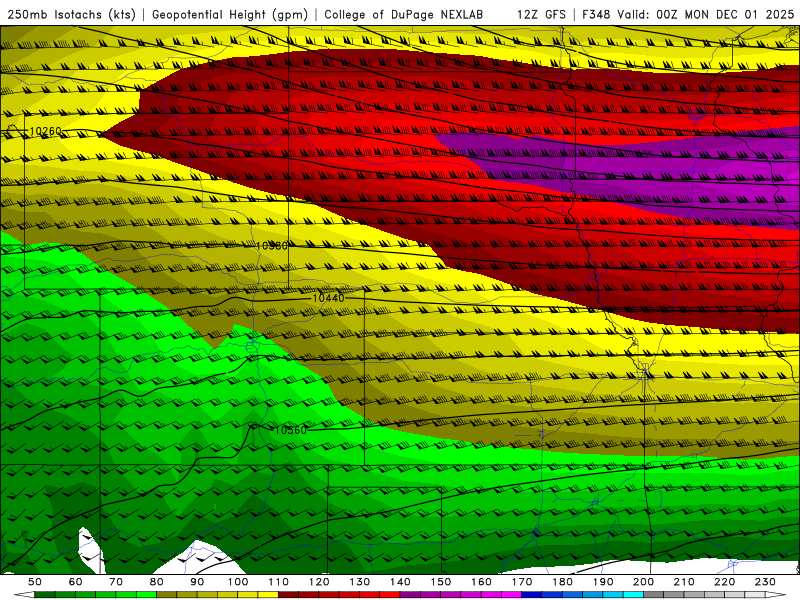800x600 pixels.
Task: Click the 180 value on color scale
Action: [563, 582]
